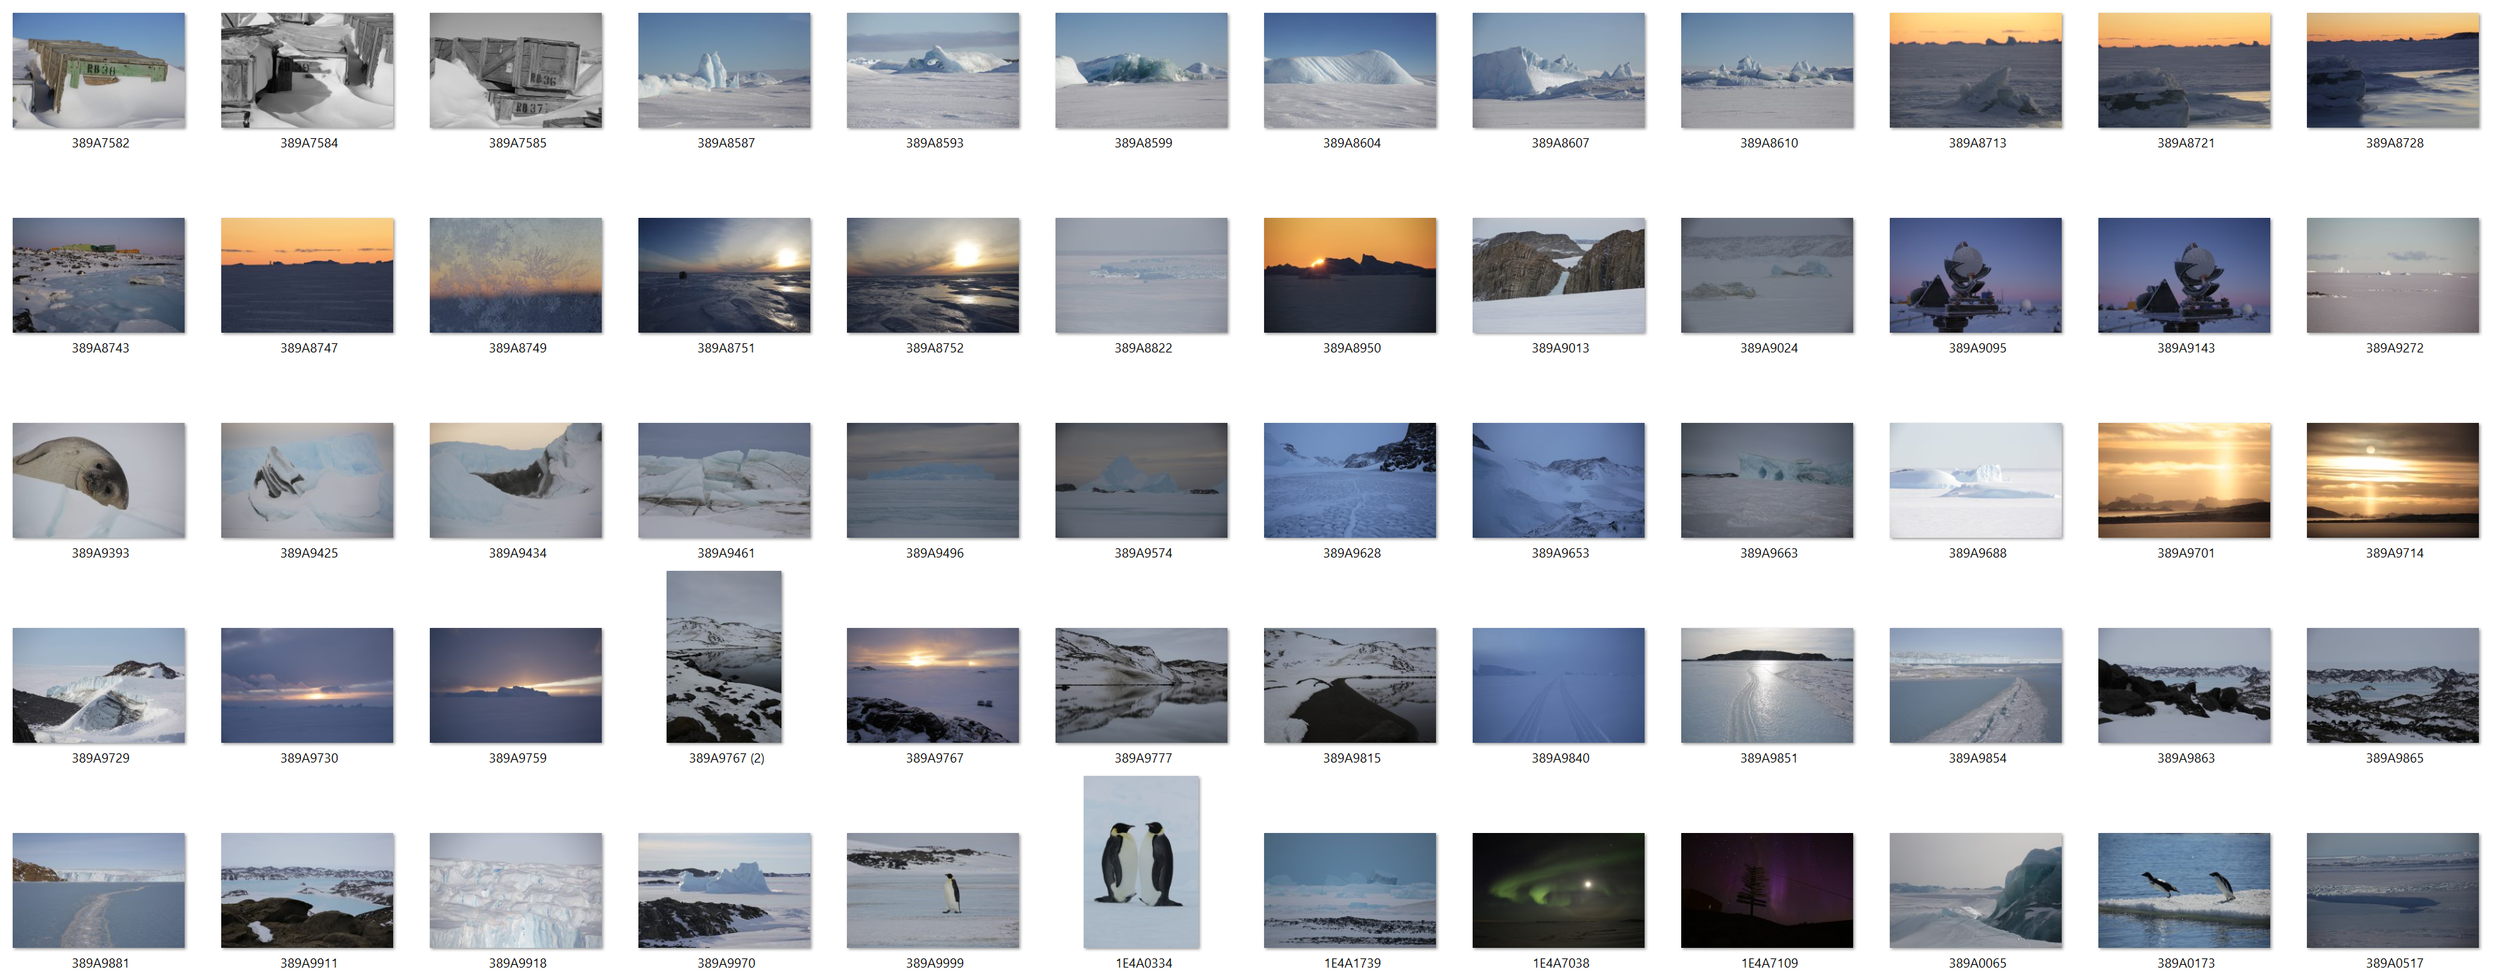Click thumbnail 389A8752
Screen dimensions: 2500x979
933,275
